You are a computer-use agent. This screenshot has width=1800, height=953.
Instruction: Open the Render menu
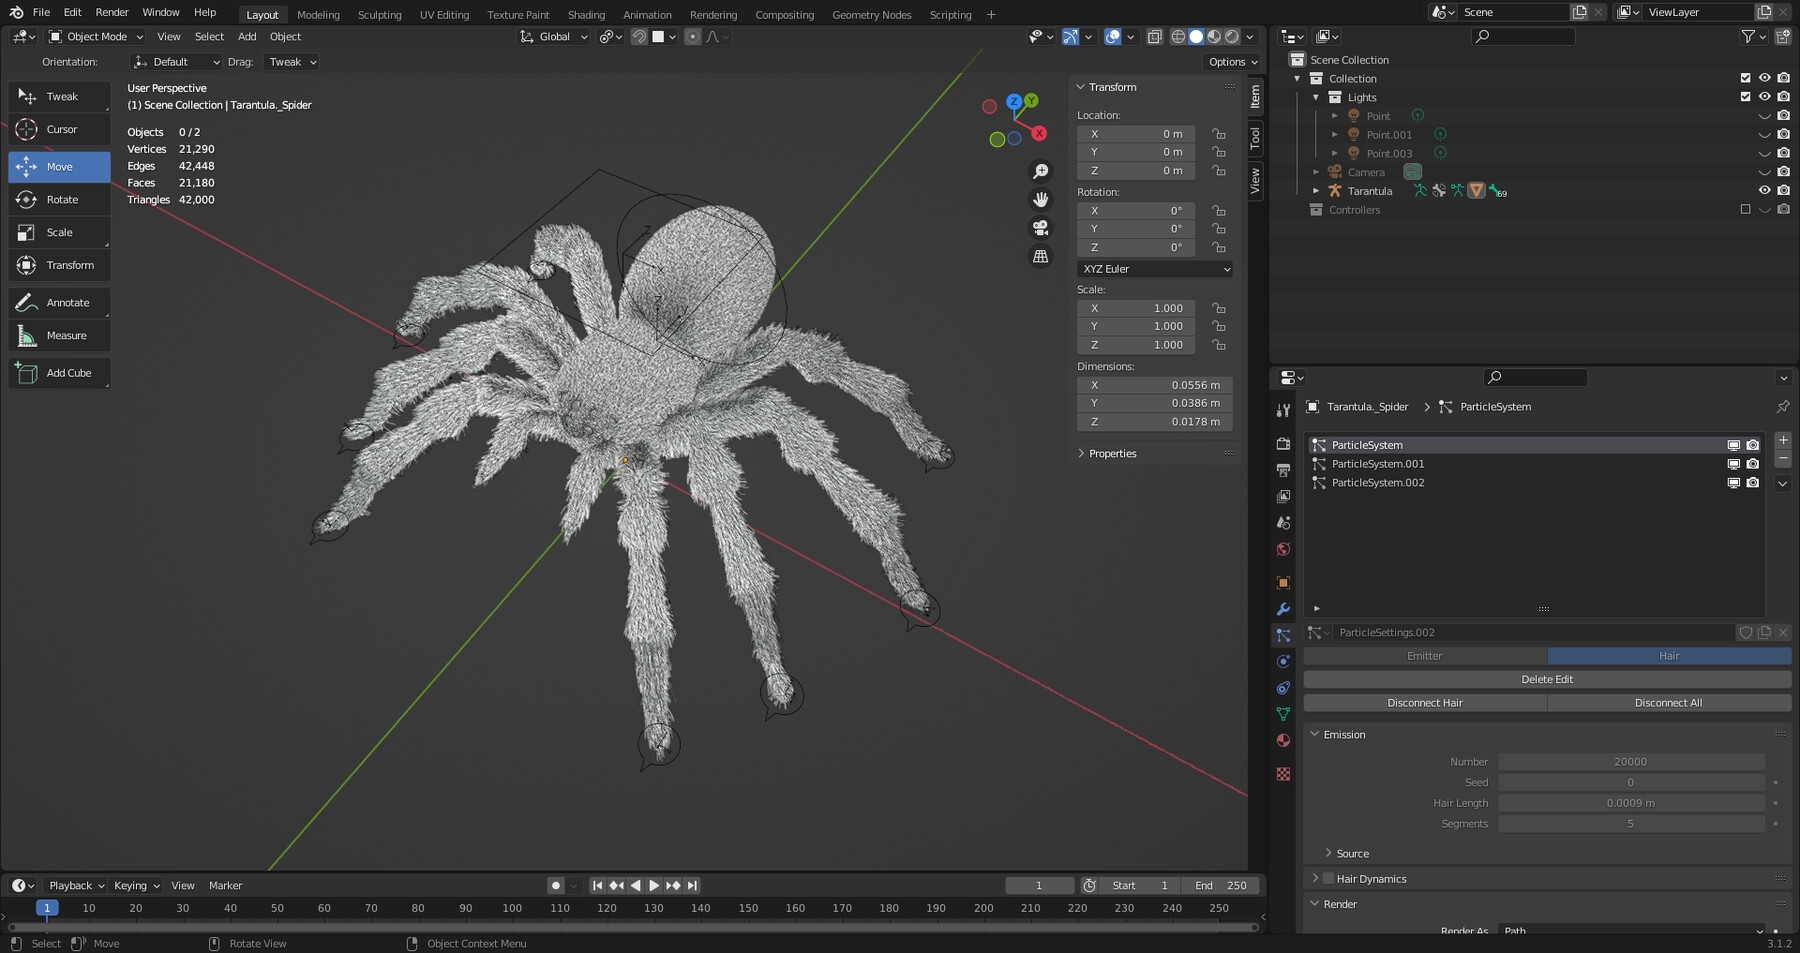click(x=111, y=12)
